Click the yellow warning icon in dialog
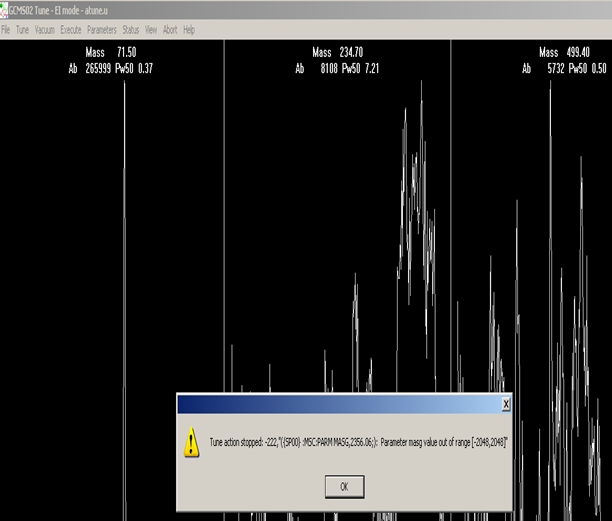Image resolution: width=612 pixels, height=521 pixels. pyautogui.click(x=191, y=442)
